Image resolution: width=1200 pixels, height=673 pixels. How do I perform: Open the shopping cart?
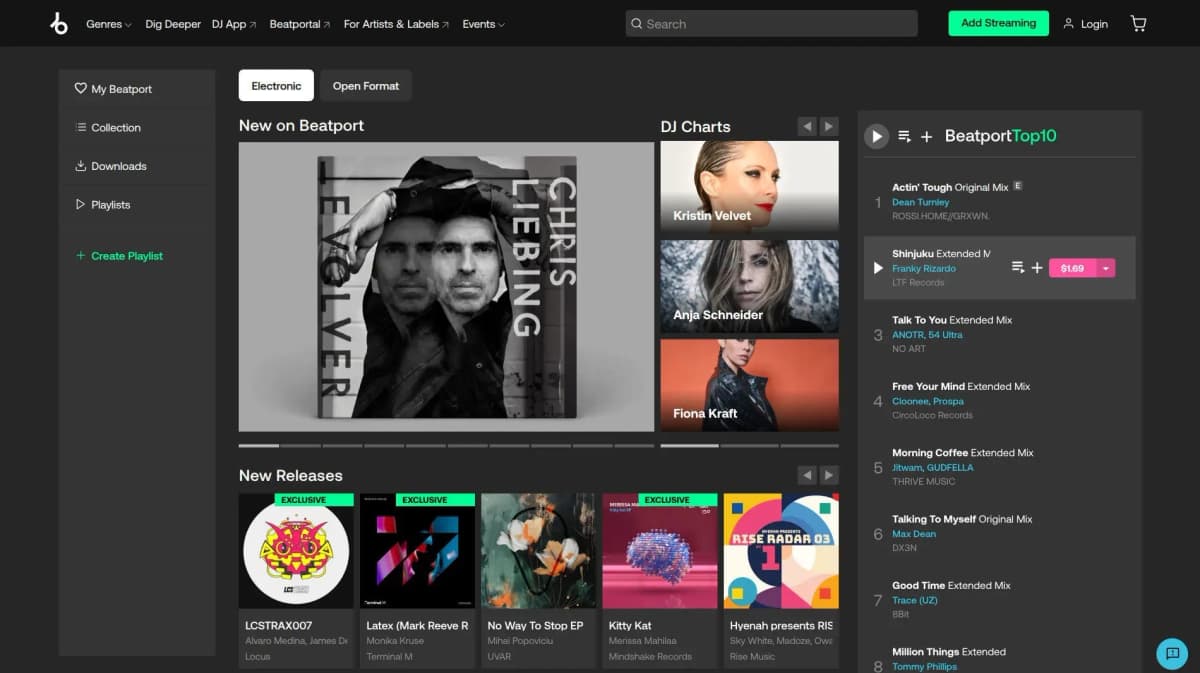(x=1138, y=23)
